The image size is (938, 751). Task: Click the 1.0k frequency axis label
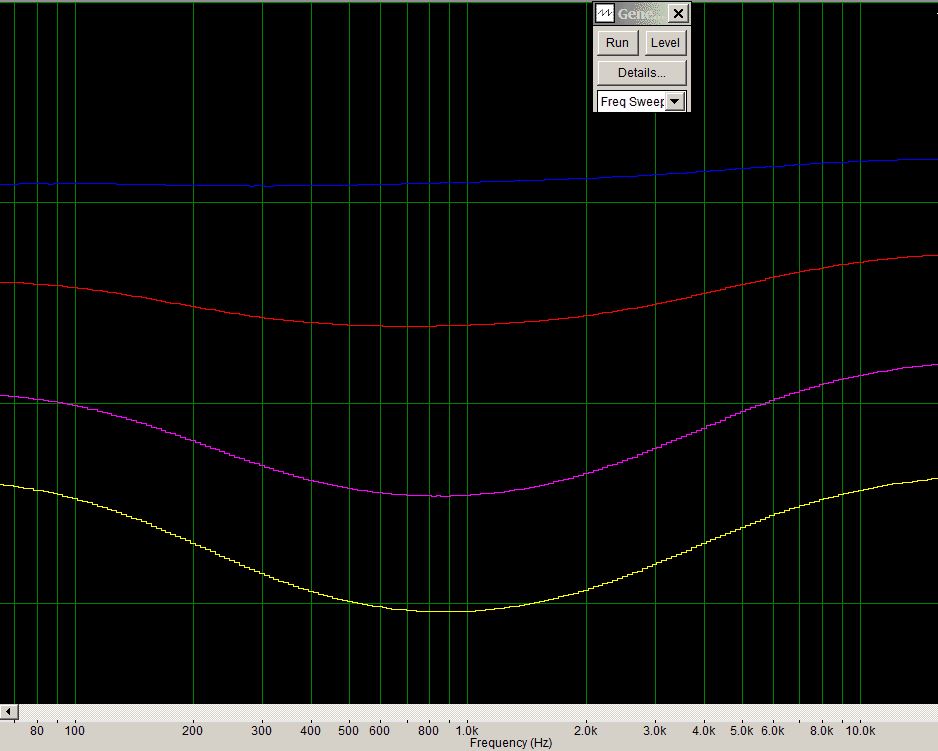467,730
